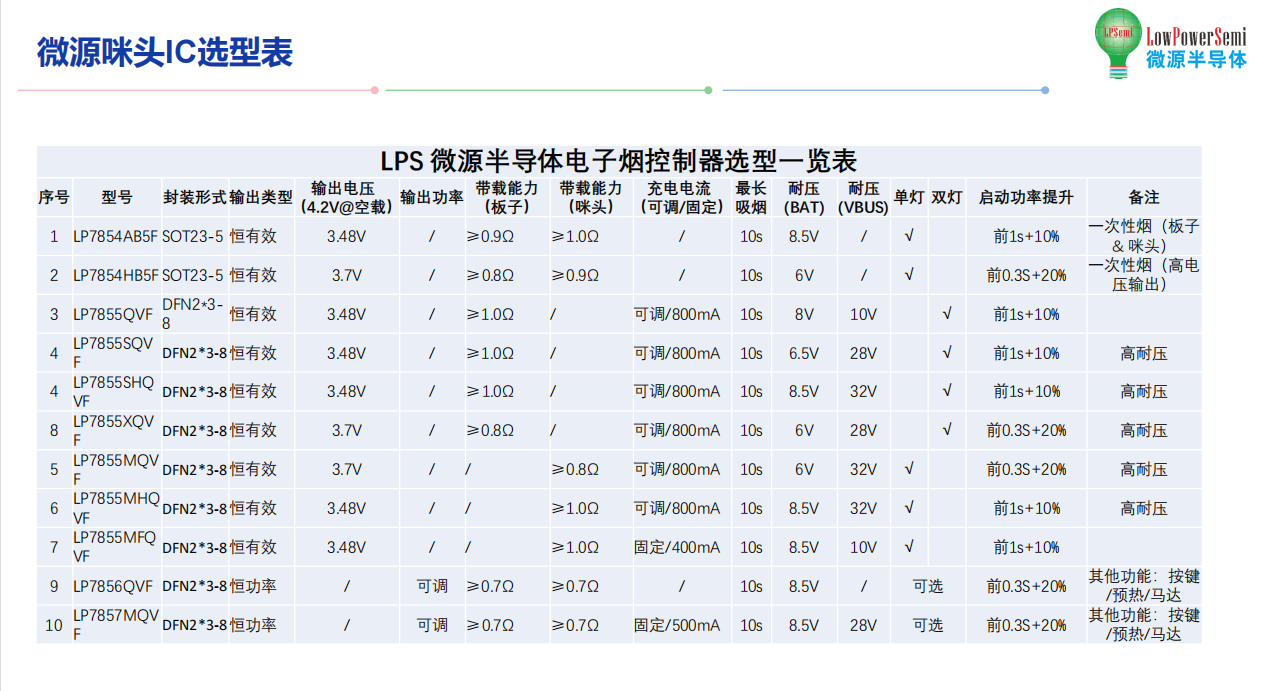Image resolution: width=1280 pixels, height=691 pixels.
Task: Click the 启动功率提升 column header
Action: click(1026, 197)
